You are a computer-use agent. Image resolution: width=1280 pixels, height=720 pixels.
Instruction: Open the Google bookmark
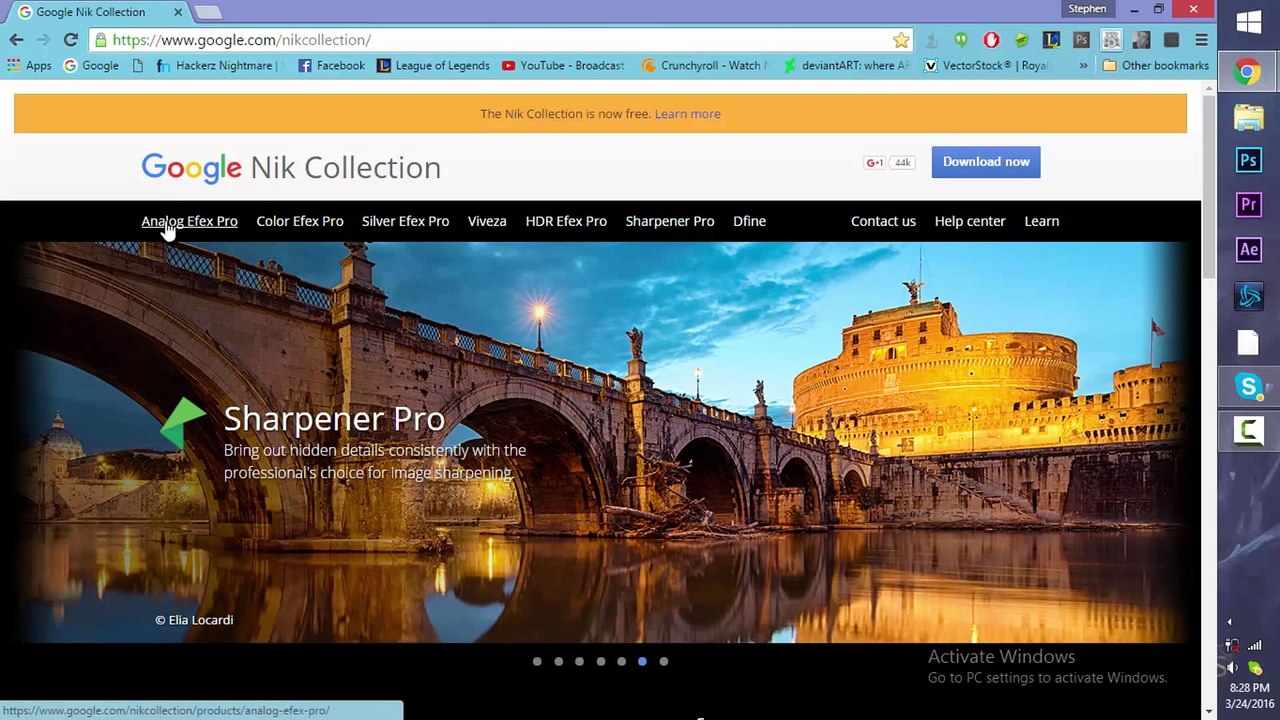[x=91, y=66]
